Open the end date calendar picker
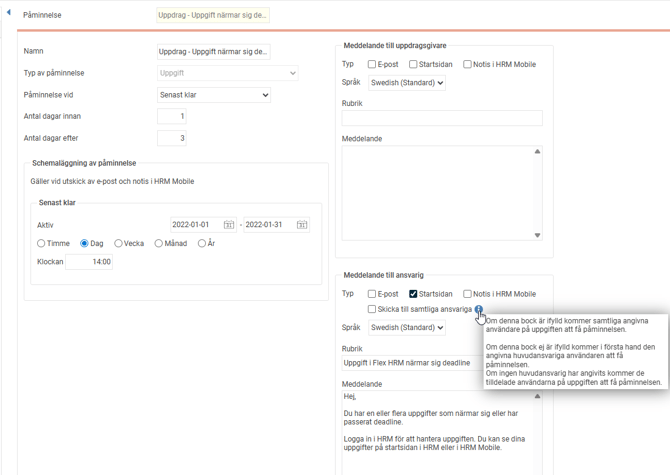The width and height of the screenshot is (670, 475). click(x=302, y=225)
